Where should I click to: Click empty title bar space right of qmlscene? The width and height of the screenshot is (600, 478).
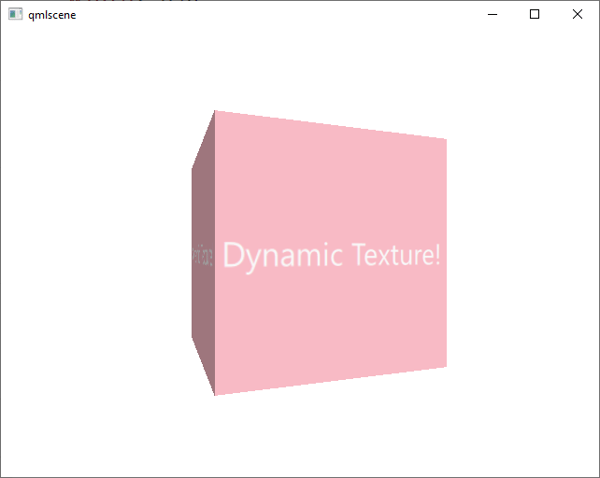pyautogui.click(x=280, y=14)
